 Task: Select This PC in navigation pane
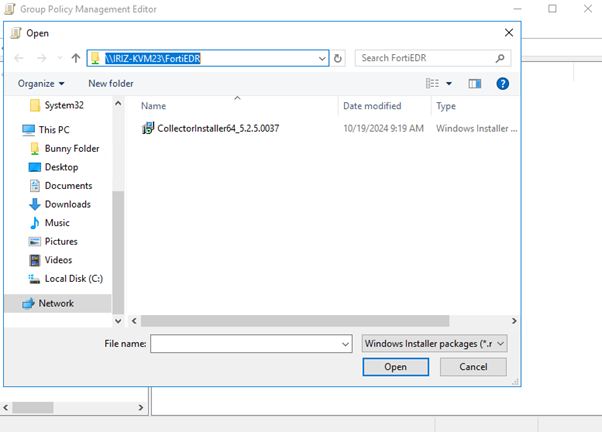coord(54,130)
